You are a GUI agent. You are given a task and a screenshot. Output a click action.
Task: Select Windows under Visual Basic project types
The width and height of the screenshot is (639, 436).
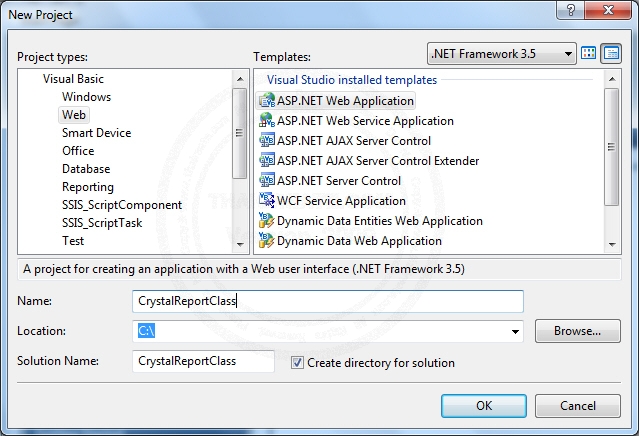[86, 97]
